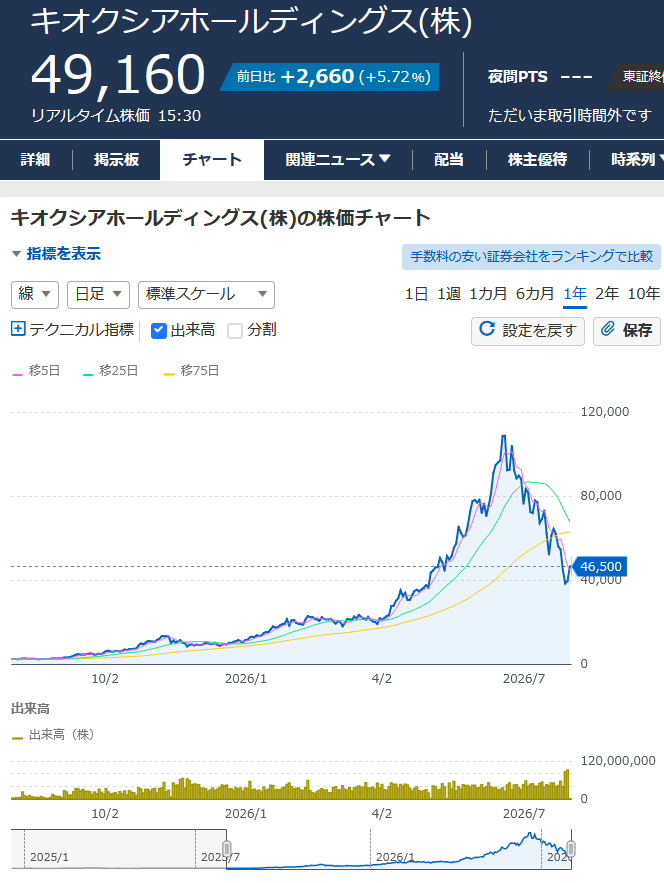The width and height of the screenshot is (664, 883).
Task: Uncheck the 出来高 checkbox
Action: 159,331
